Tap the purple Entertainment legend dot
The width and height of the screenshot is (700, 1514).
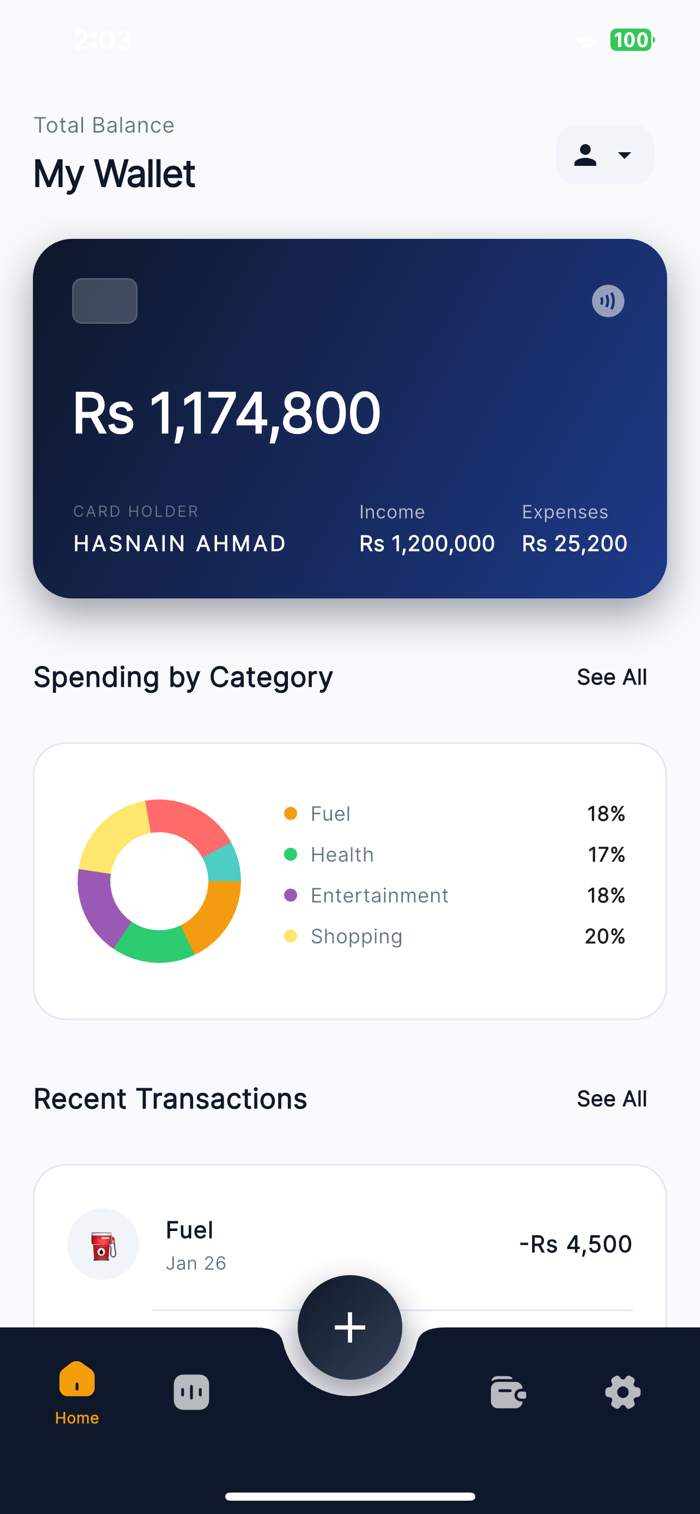click(291, 895)
